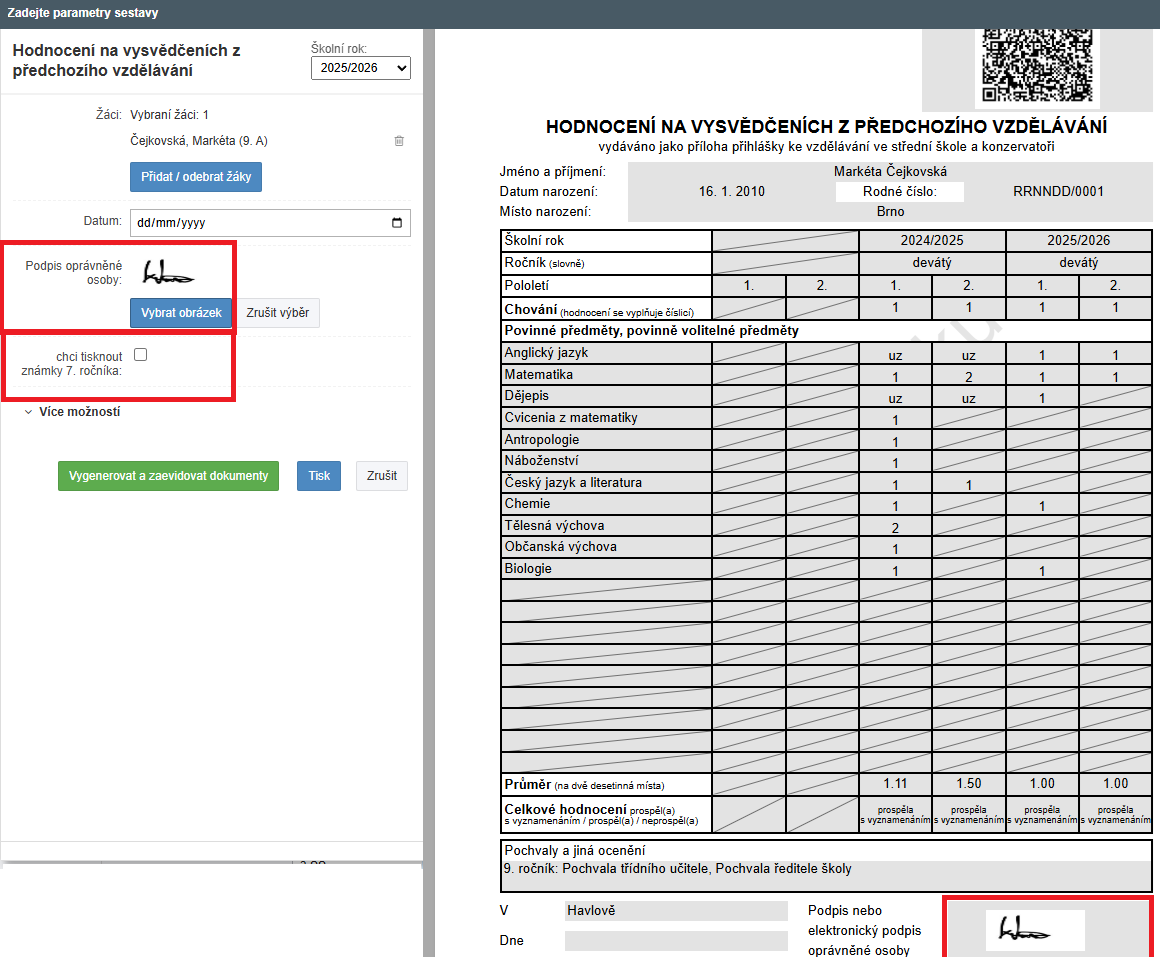The width and height of the screenshot is (1160, 957).
Task: Focus the Datum date input field
Action: tap(250, 223)
